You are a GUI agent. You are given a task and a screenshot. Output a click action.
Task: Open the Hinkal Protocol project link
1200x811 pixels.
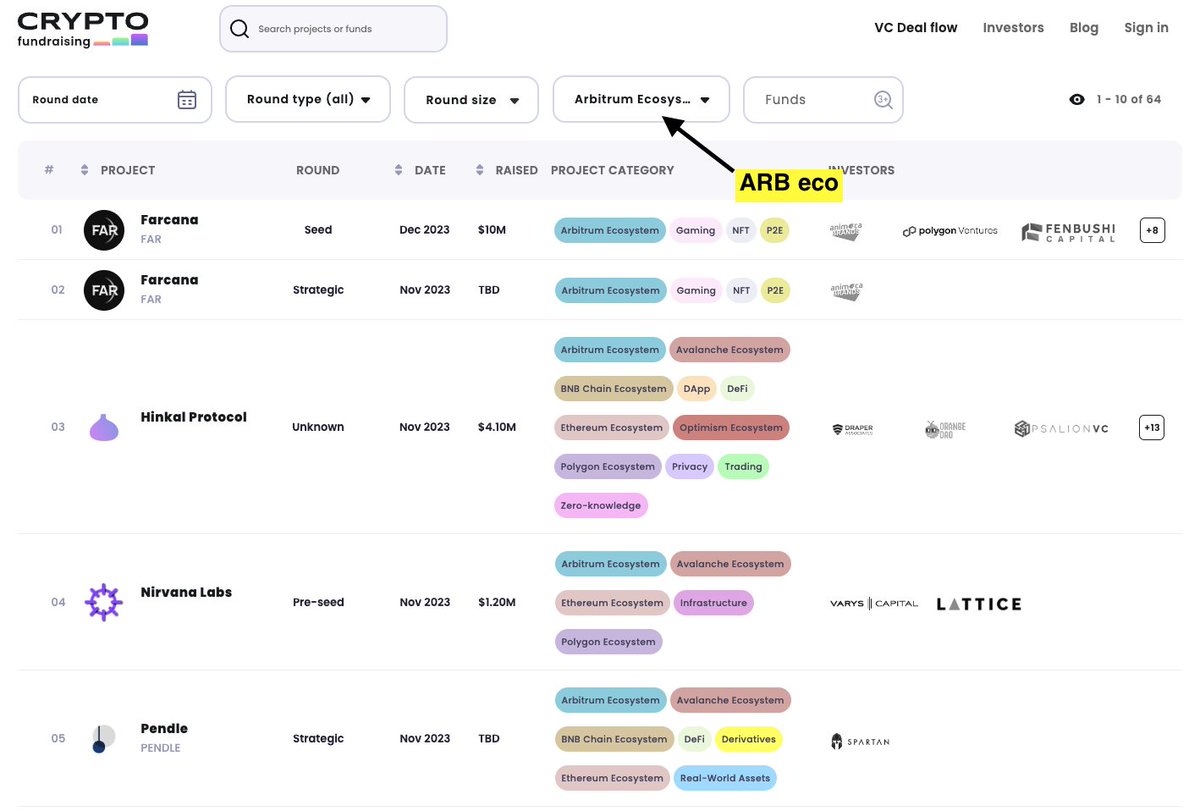[193, 417]
